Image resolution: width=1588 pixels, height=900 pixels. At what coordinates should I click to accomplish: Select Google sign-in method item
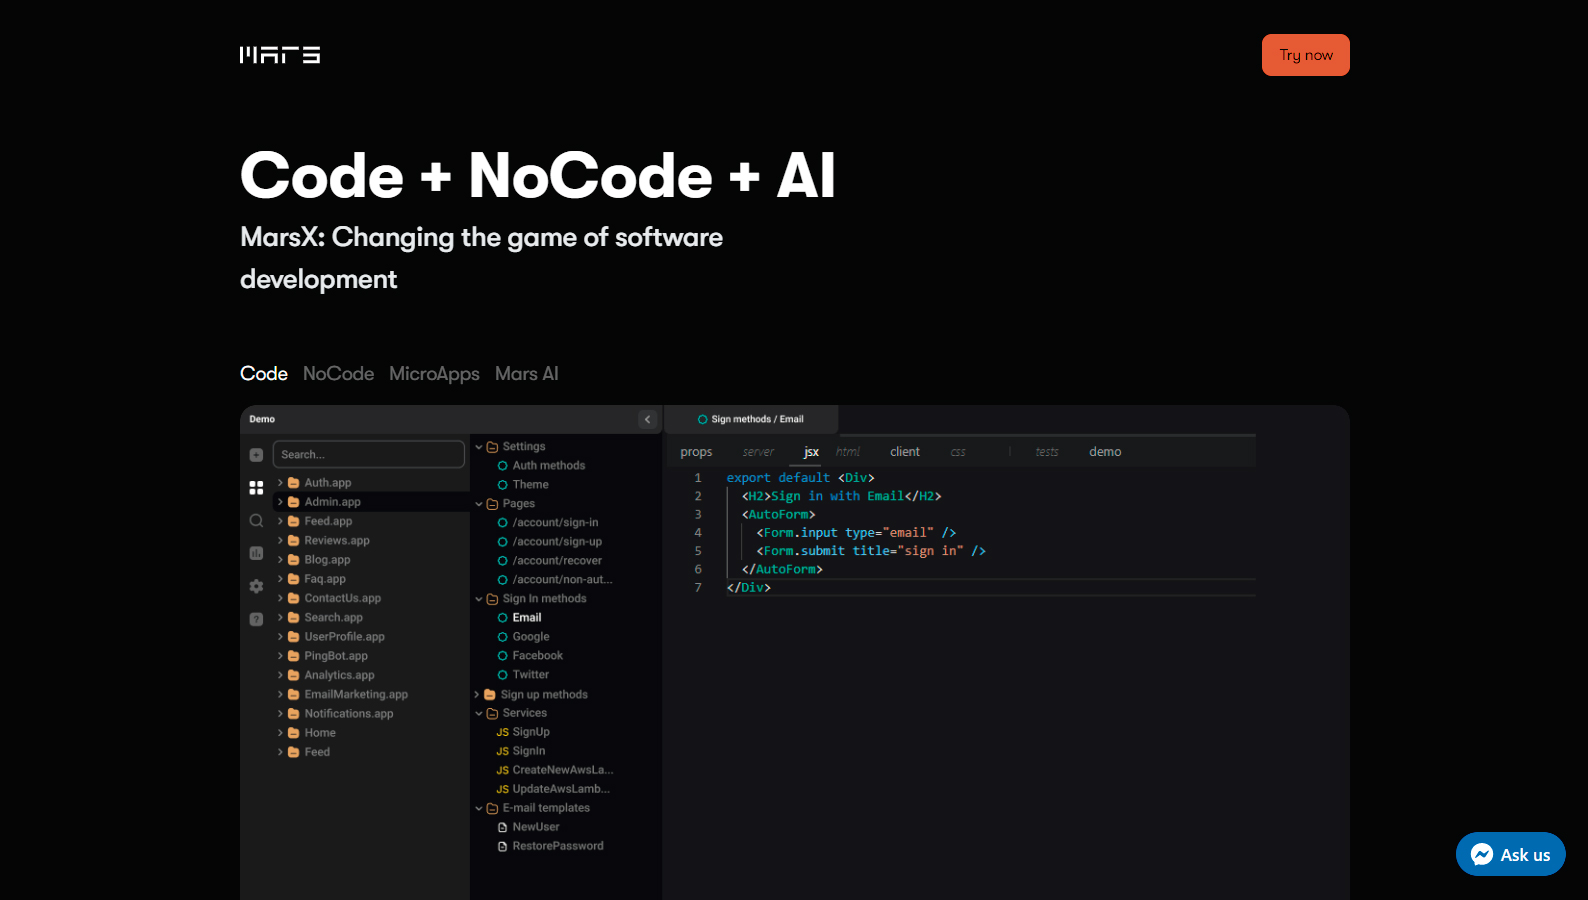[530, 637]
